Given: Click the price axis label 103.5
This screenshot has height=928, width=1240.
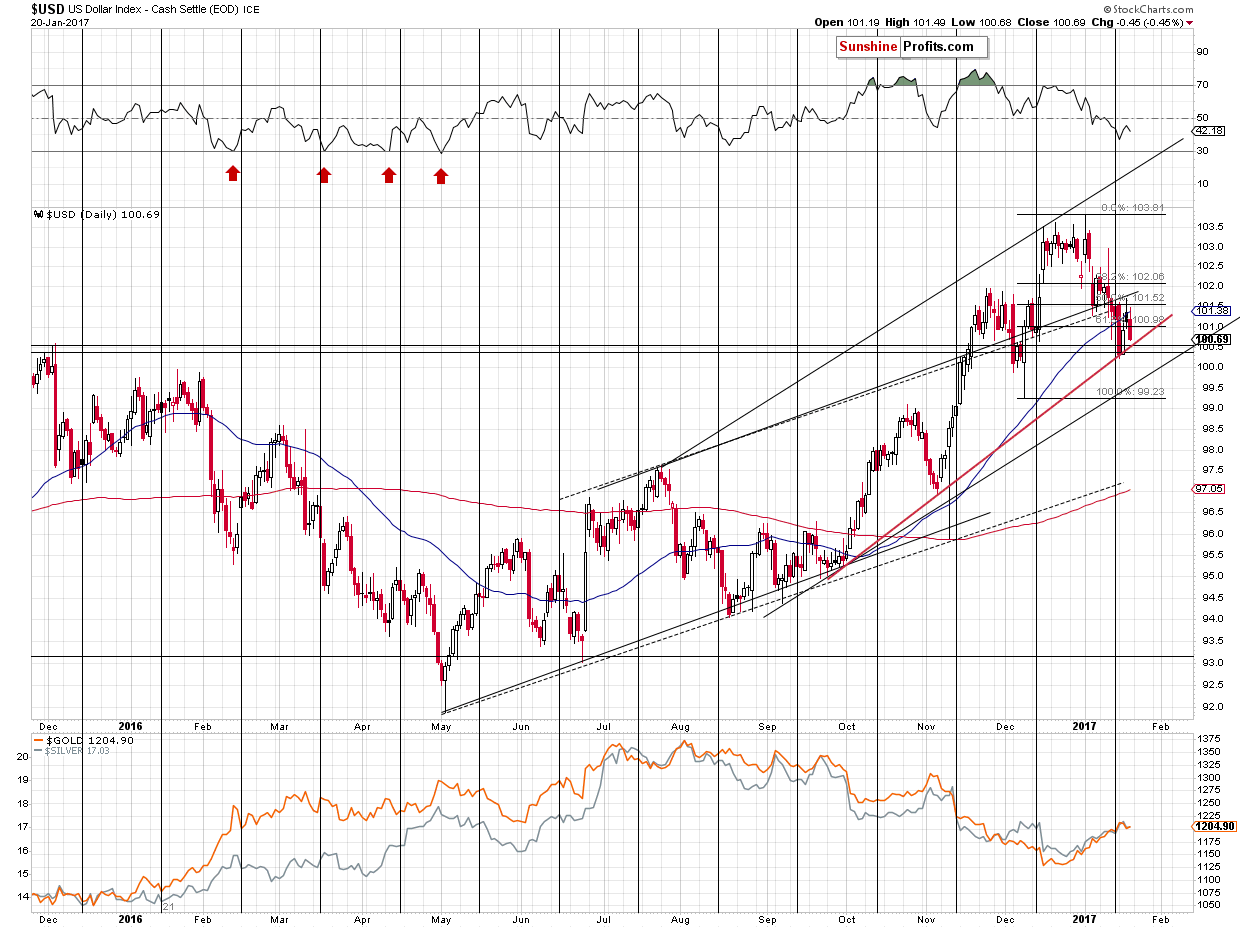Looking at the screenshot, I should click(x=1208, y=226).
